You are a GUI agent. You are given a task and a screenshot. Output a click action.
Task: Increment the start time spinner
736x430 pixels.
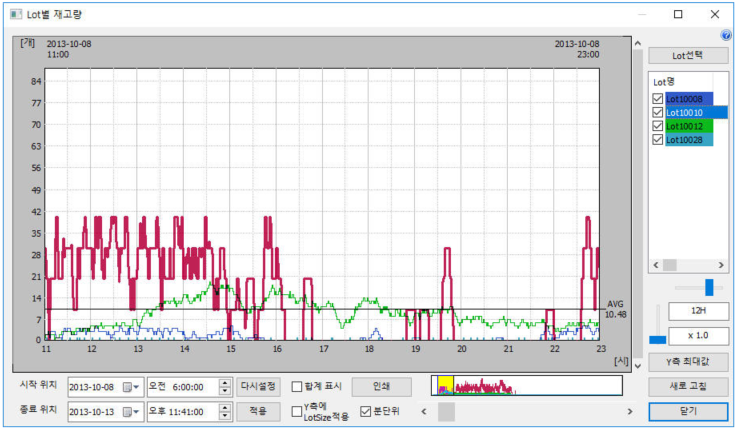225,383
